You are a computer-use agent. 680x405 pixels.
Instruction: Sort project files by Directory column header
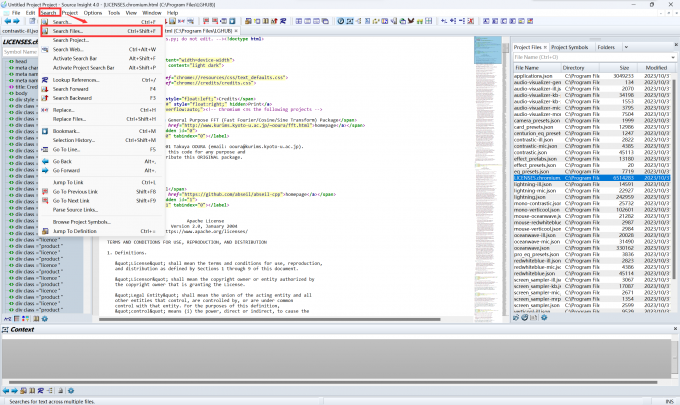point(580,68)
